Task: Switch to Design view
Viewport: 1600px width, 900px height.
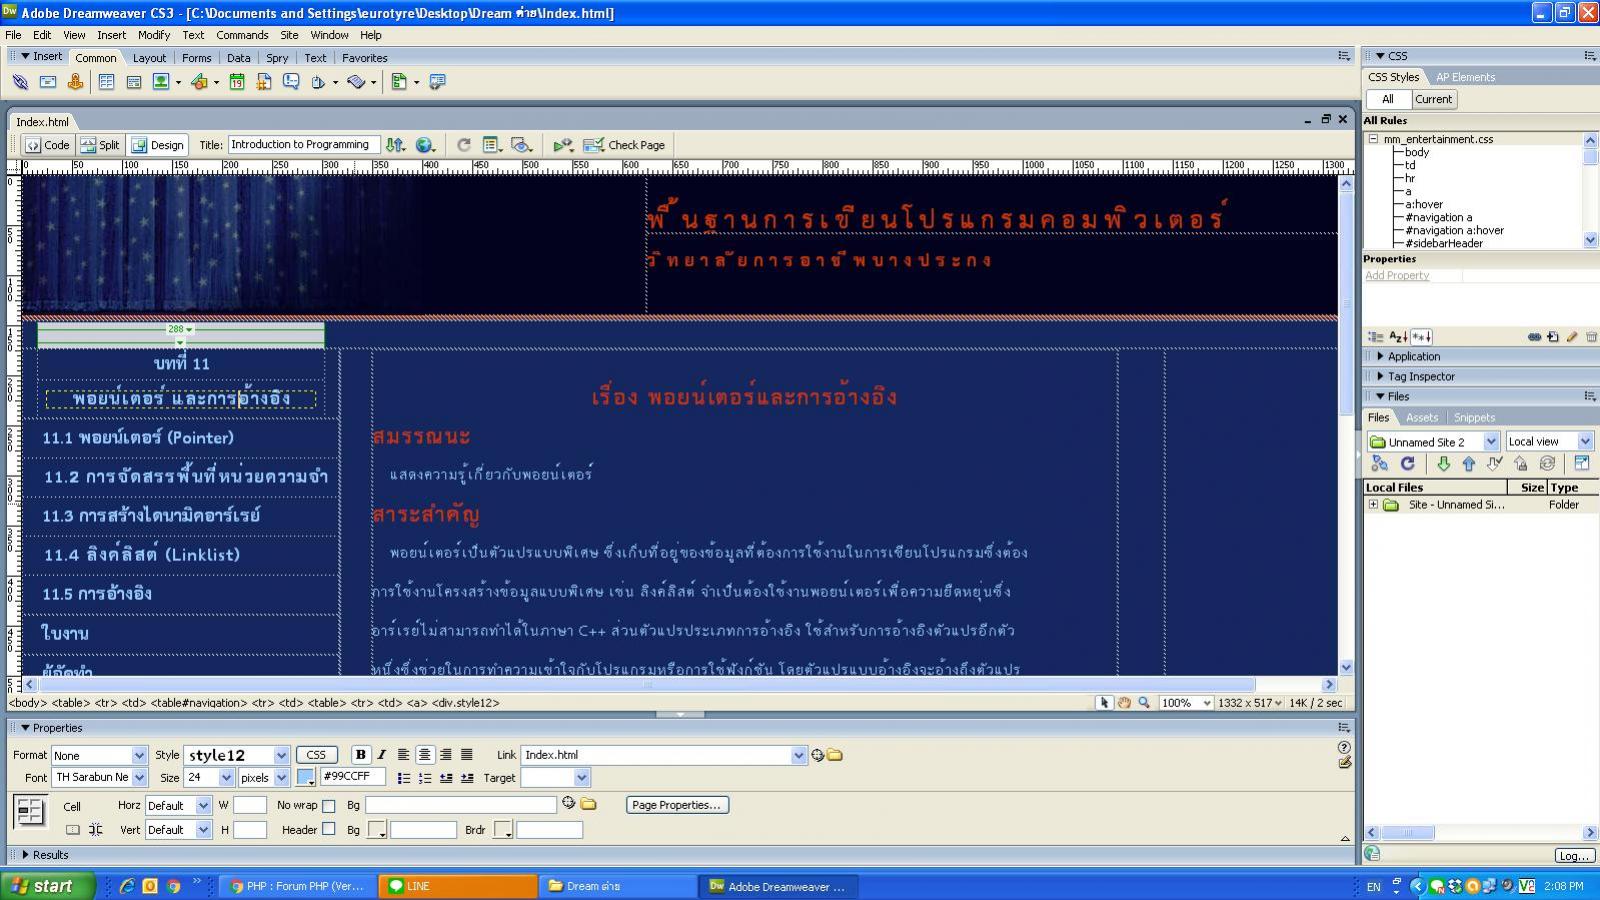Action: click(x=157, y=145)
